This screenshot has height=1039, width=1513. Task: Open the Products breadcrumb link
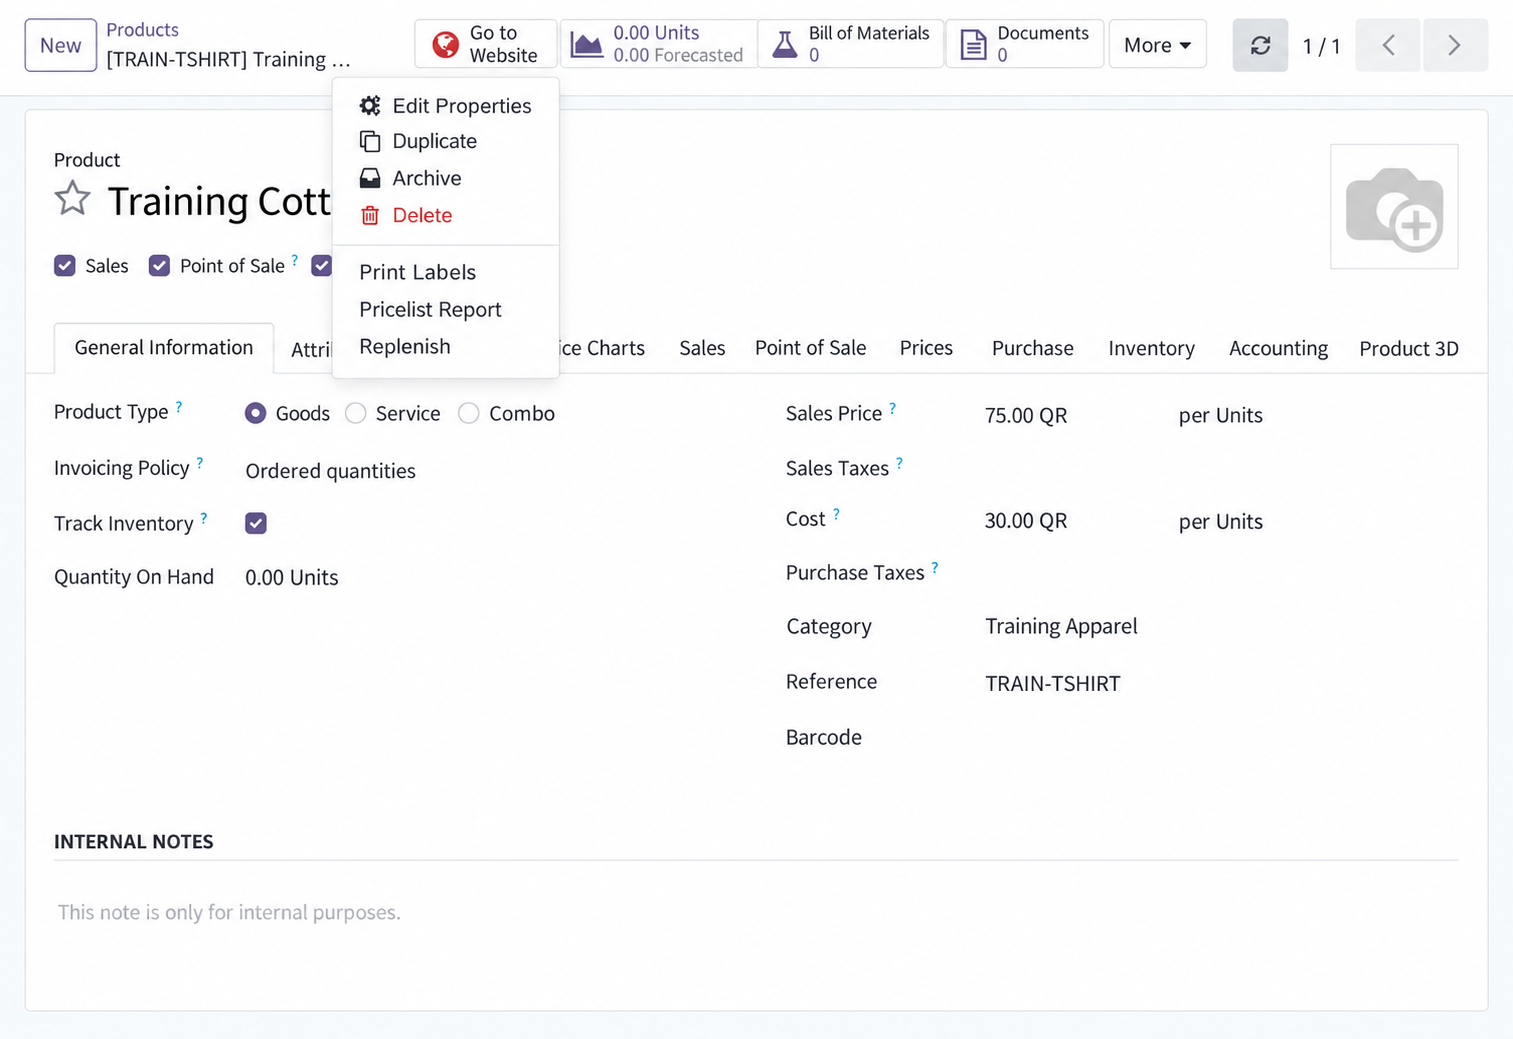(x=142, y=30)
